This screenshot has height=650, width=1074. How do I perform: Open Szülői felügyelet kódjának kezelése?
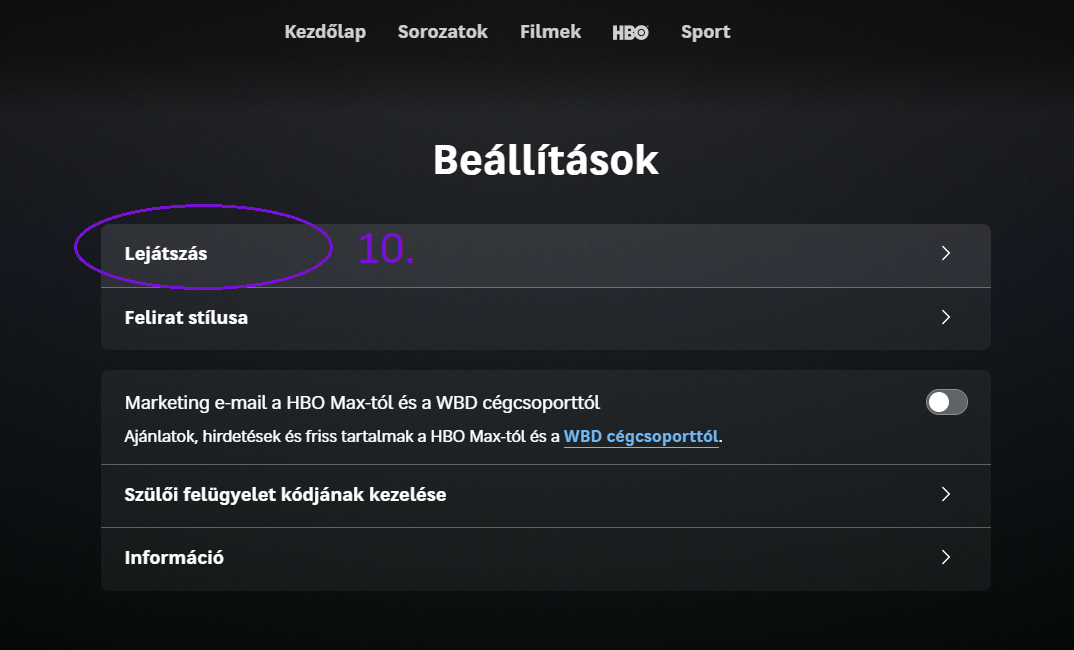[x=546, y=495]
